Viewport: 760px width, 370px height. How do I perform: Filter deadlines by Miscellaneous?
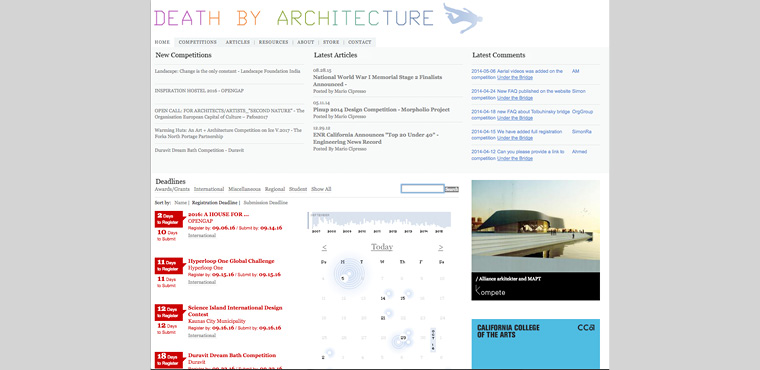(244, 189)
